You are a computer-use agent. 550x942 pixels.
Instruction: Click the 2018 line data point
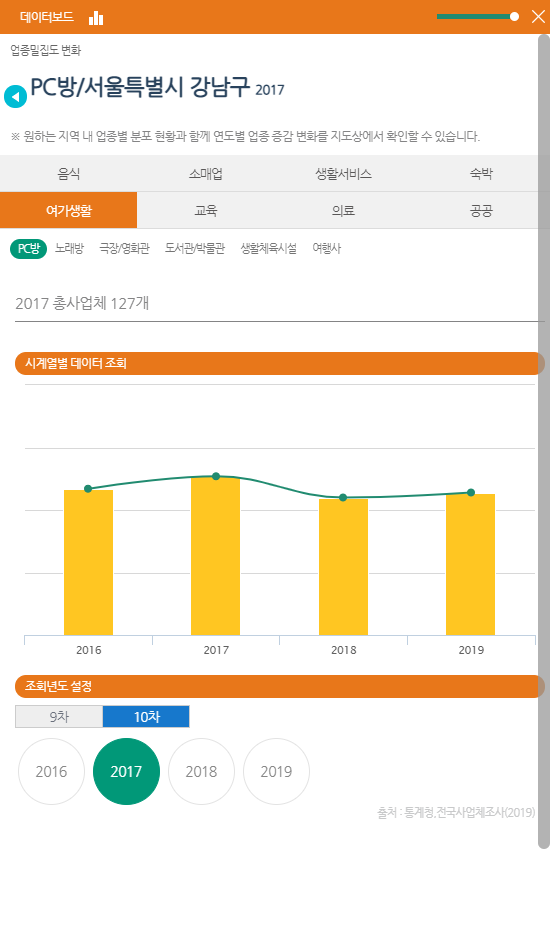[x=343, y=497]
